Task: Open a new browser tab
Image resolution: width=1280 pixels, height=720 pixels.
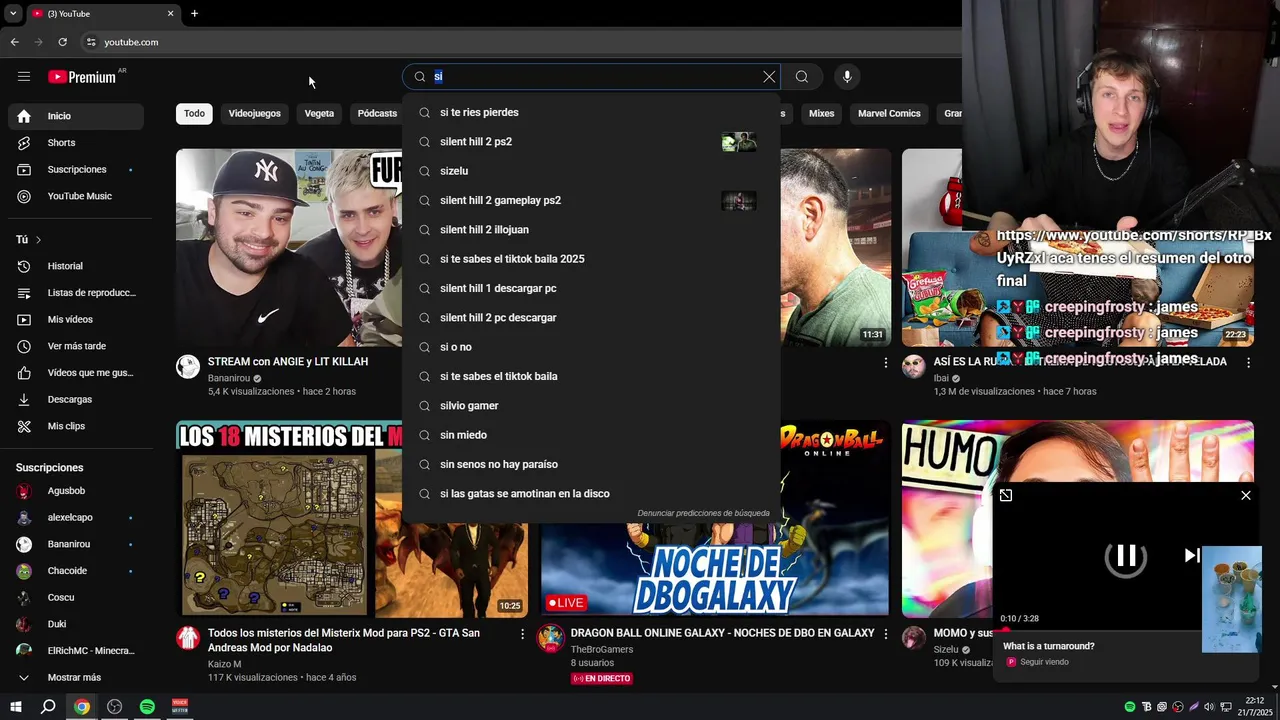Action: tap(194, 14)
